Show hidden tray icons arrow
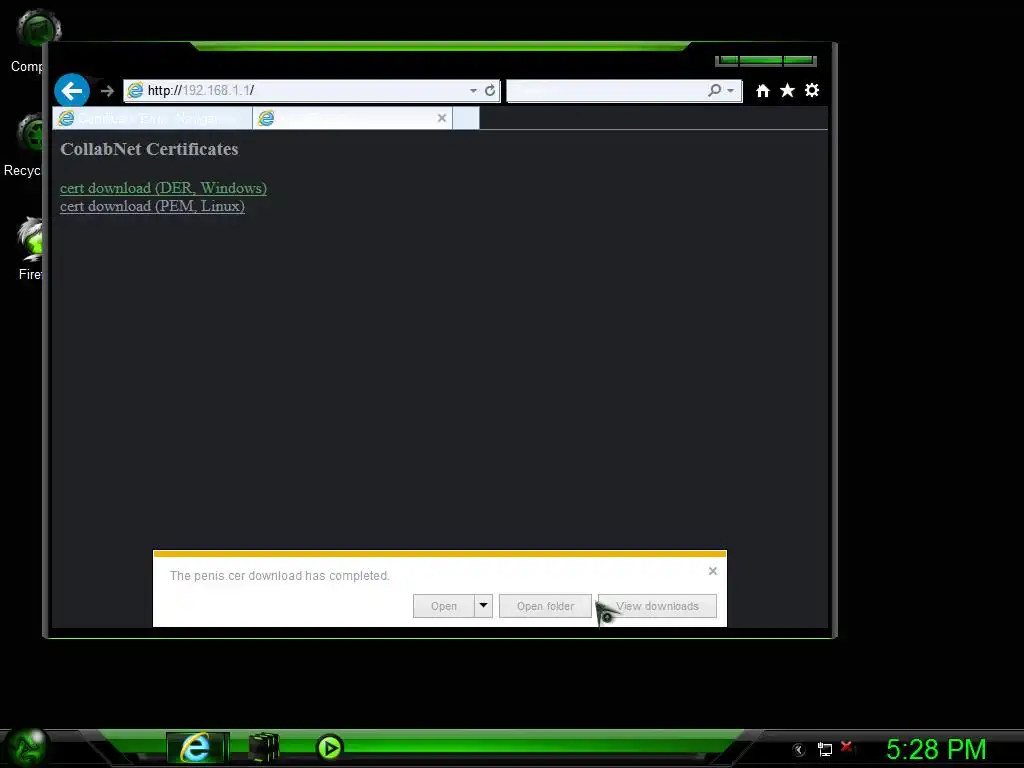The image size is (1024, 768). tap(798, 750)
